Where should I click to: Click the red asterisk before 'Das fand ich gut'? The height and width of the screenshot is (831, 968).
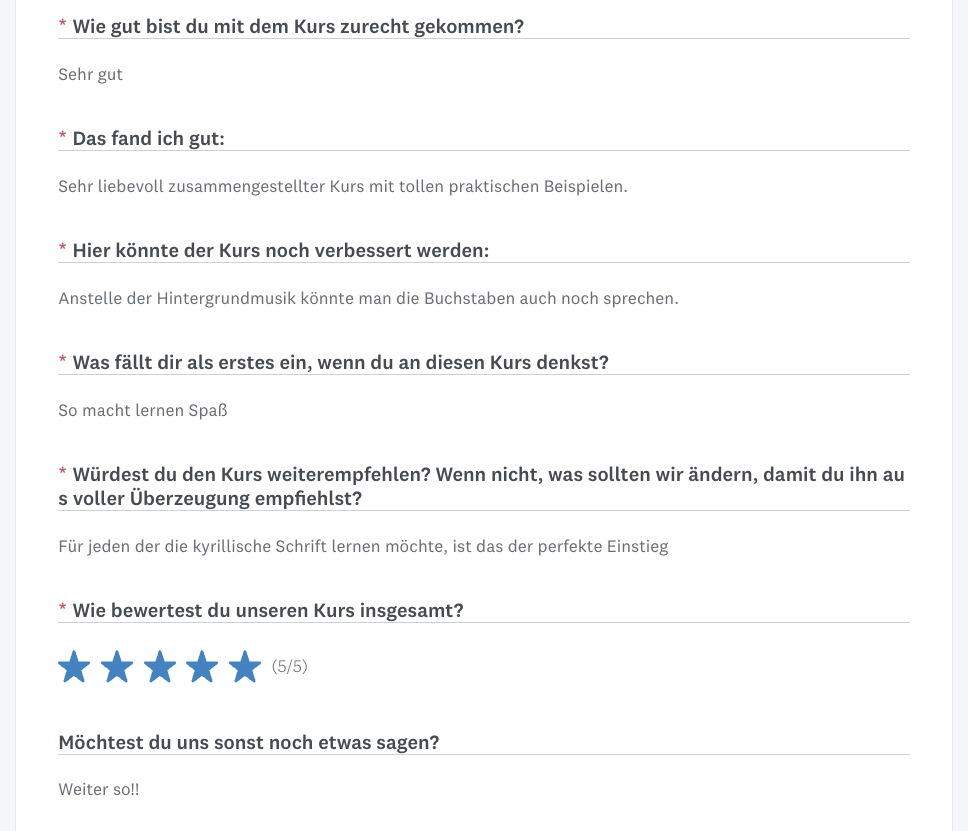tap(63, 136)
